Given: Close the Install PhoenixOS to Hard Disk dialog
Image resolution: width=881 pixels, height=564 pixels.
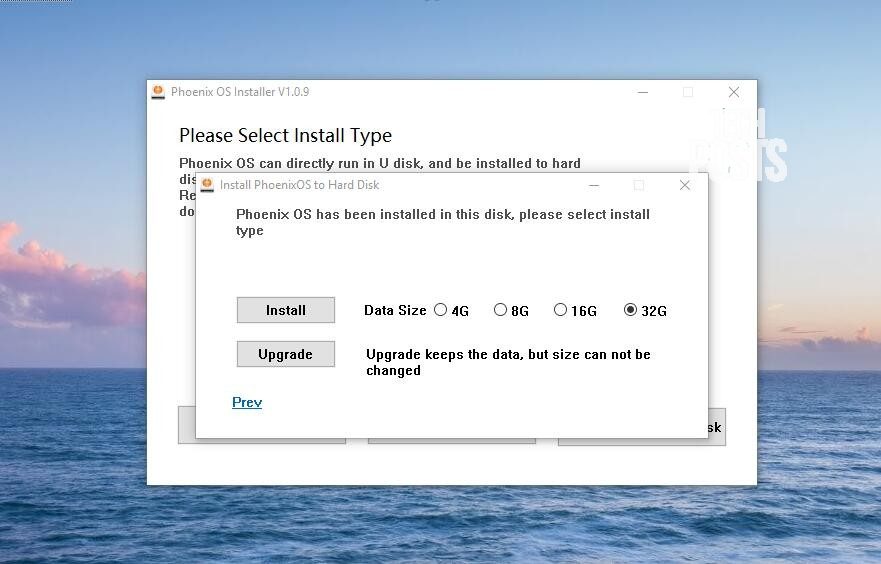Looking at the screenshot, I should click(x=684, y=185).
